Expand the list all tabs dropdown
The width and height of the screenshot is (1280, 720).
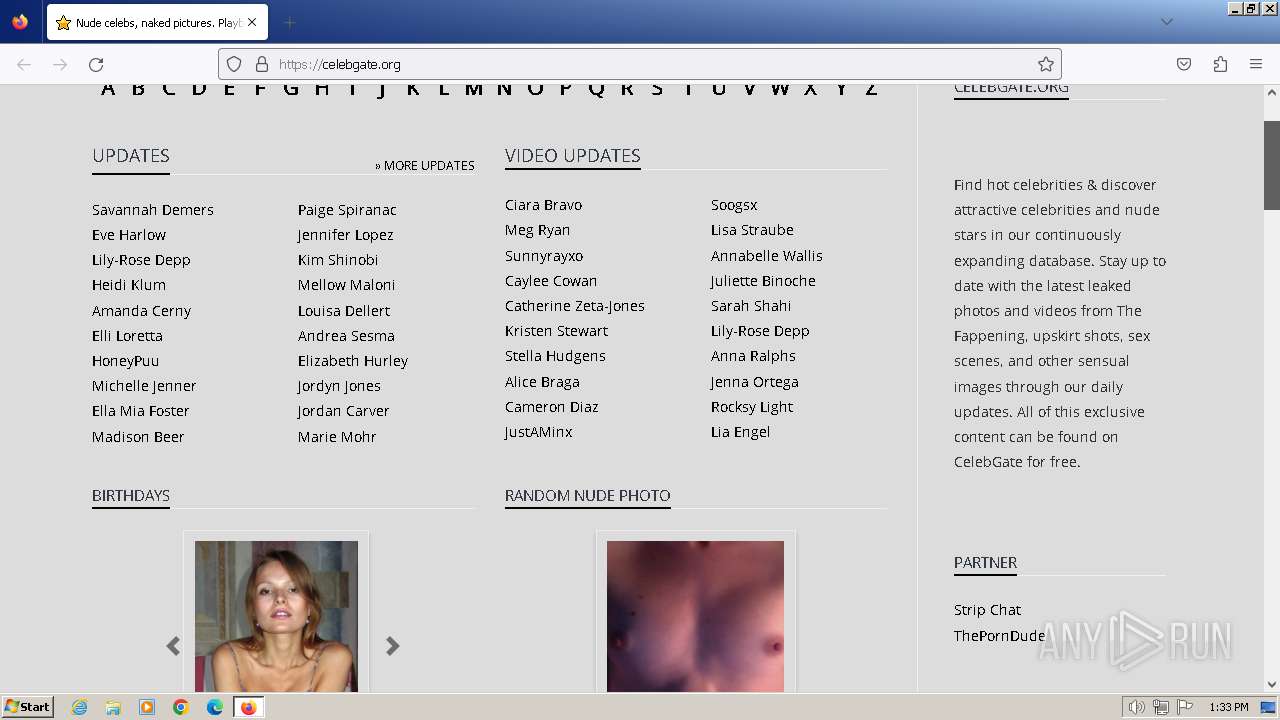[x=1166, y=22]
